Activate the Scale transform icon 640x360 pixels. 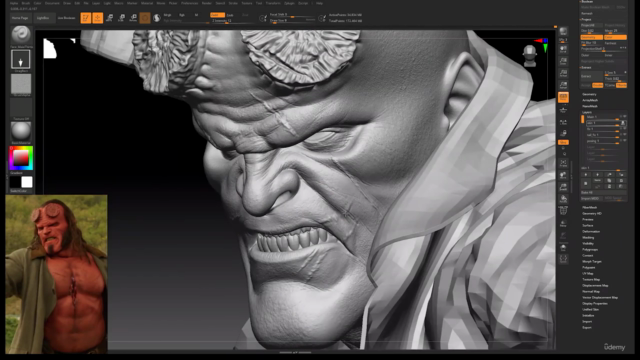coord(121,18)
